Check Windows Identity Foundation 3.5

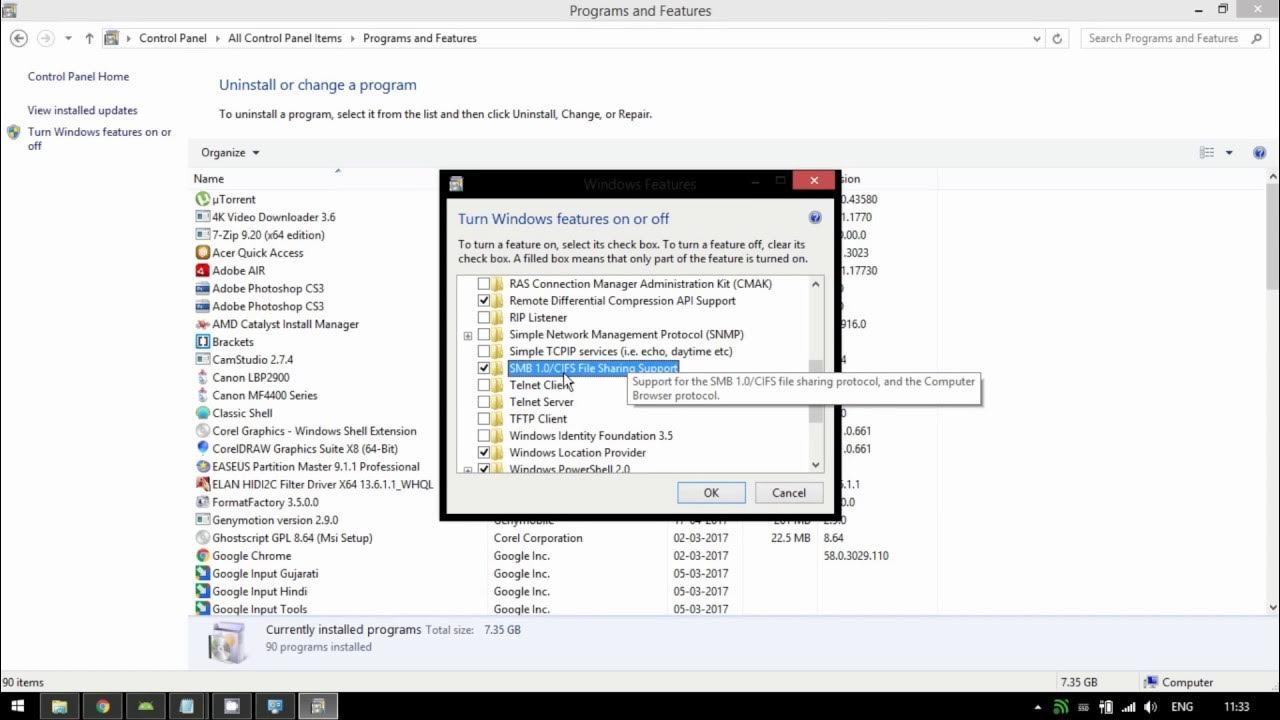484,436
